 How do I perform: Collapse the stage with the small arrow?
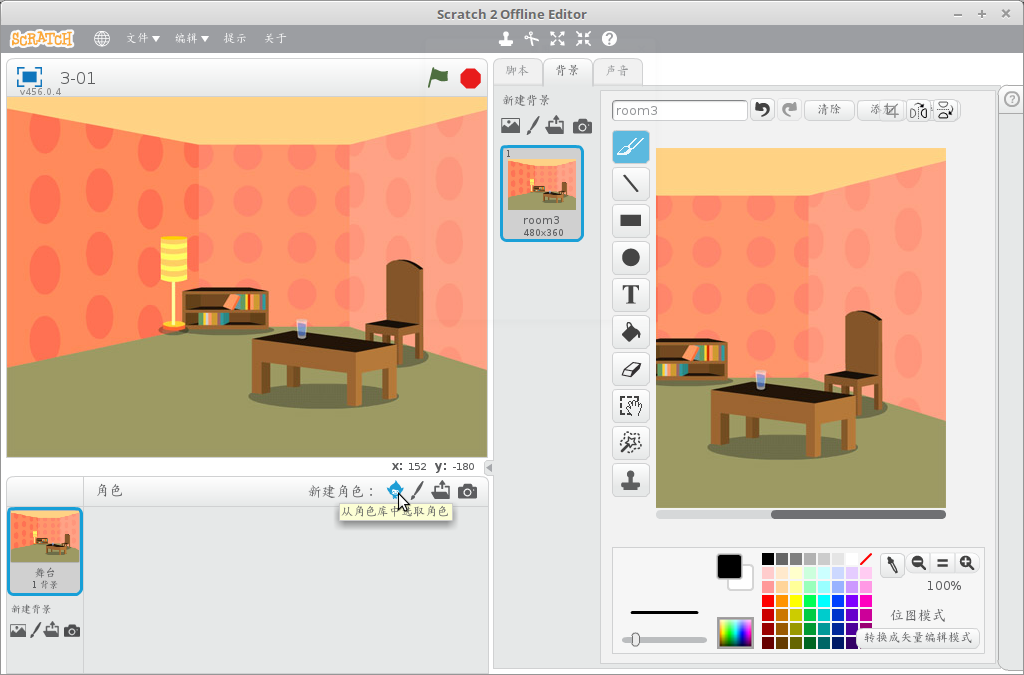coord(488,467)
